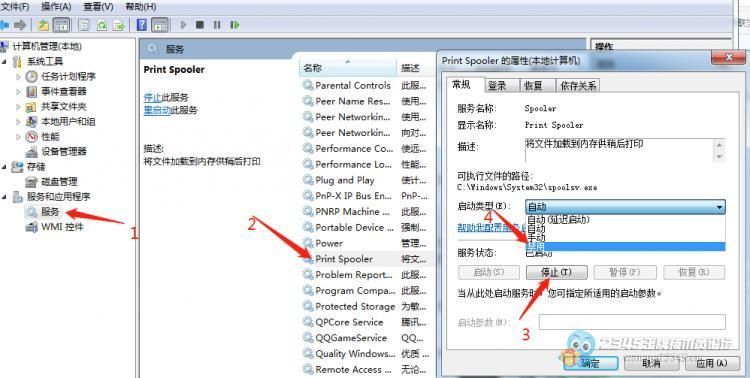The image size is (750, 378).
Task: Open the 帮助(H) menu
Action: click(141, 7)
